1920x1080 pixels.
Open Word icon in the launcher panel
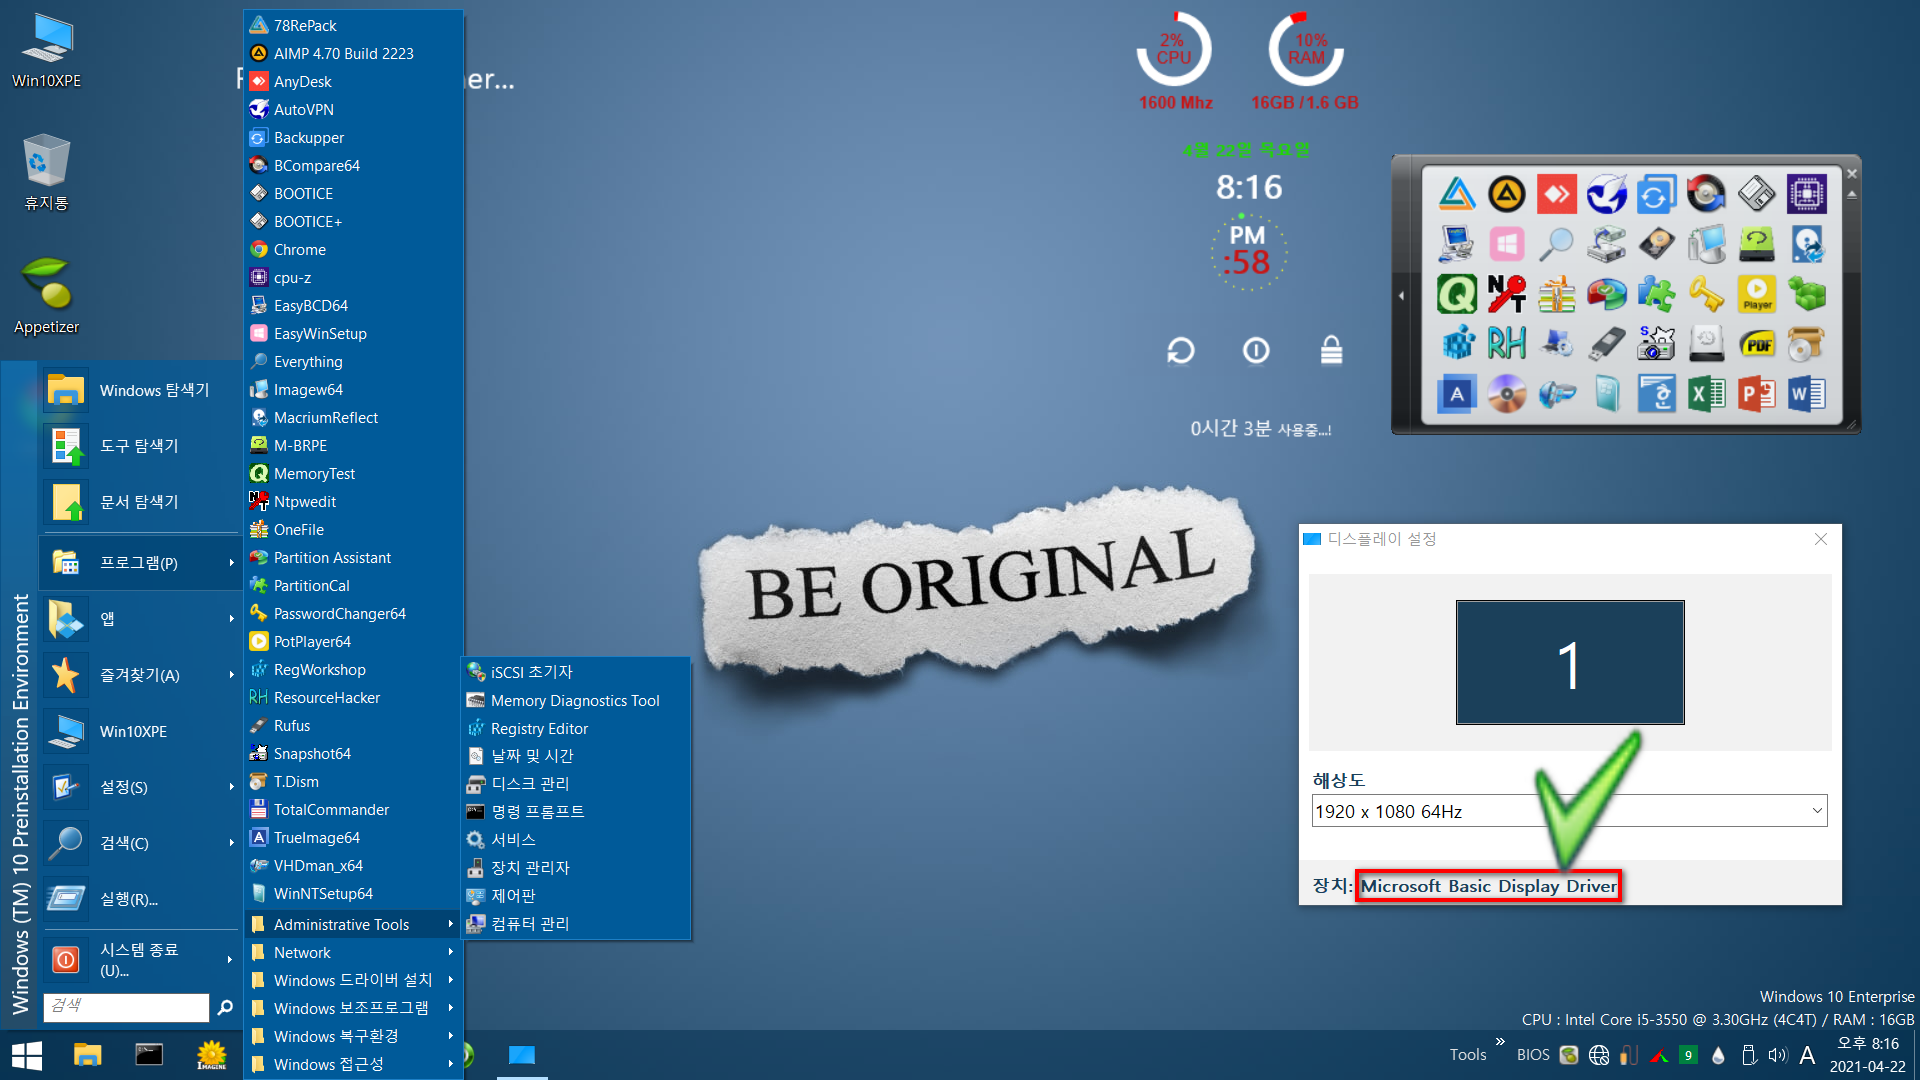point(1806,394)
